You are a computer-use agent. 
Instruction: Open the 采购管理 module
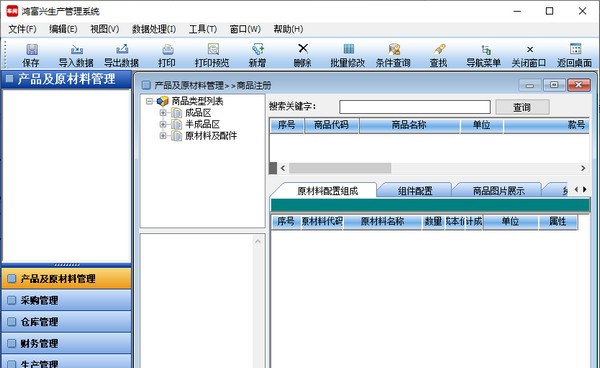click(67, 300)
